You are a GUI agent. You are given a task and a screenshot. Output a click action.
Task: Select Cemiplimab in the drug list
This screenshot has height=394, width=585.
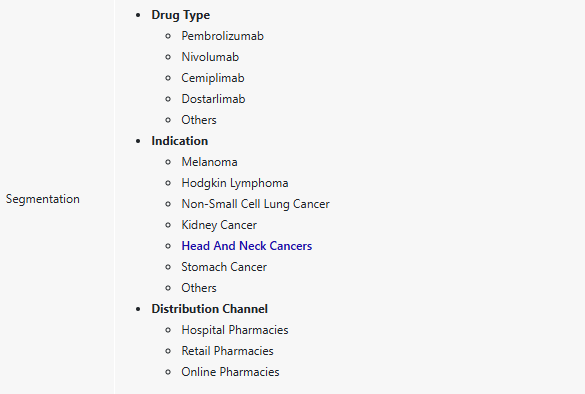tap(213, 78)
